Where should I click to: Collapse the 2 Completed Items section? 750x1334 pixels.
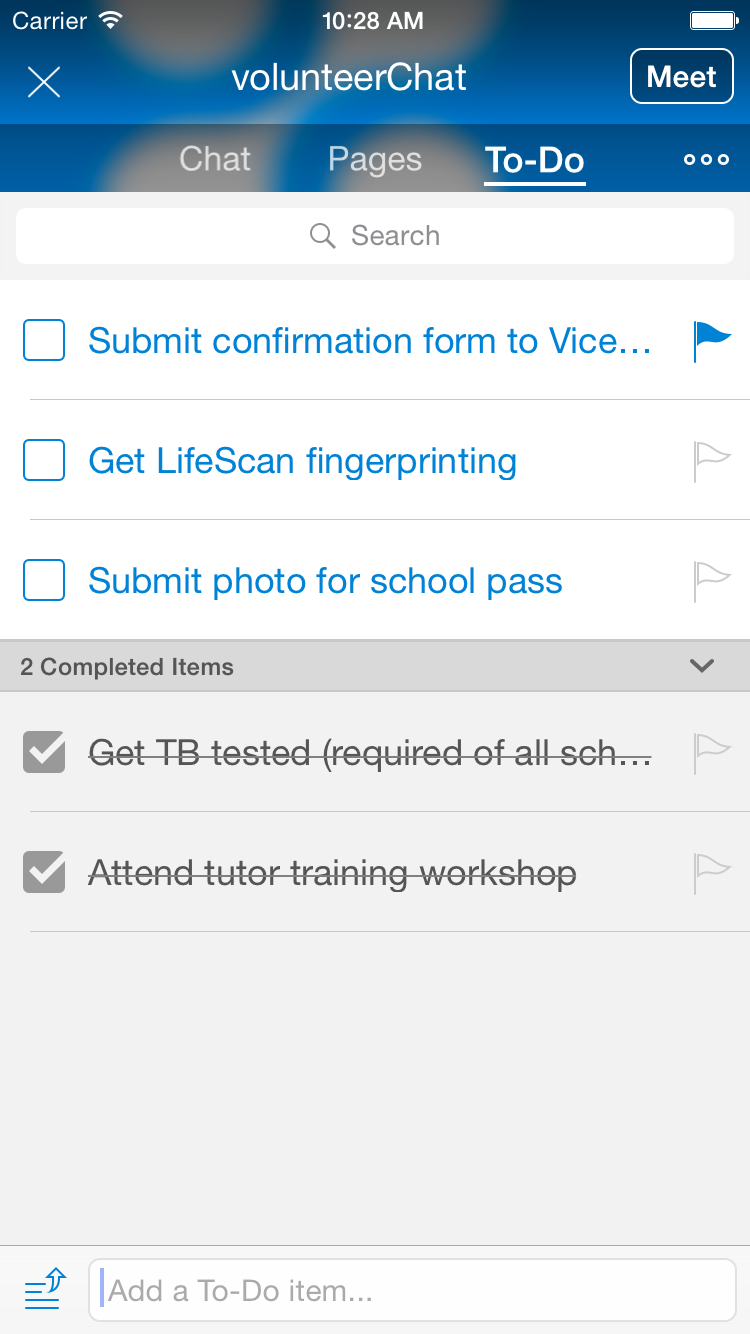pyautogui.click(x=702, y=666)
